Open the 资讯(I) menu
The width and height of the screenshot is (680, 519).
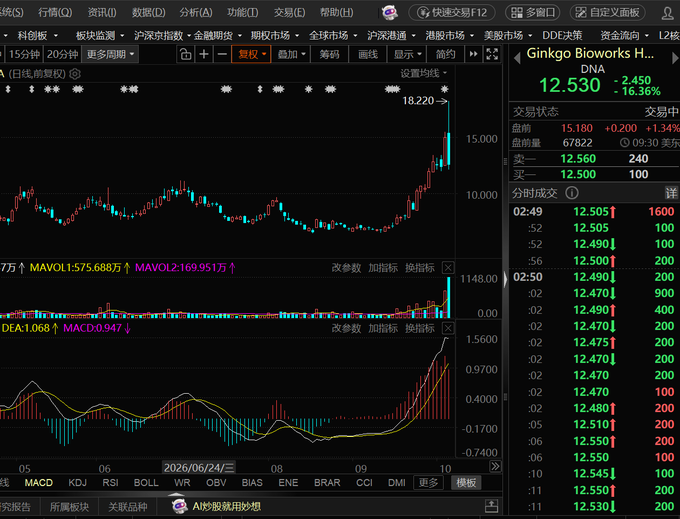tap(102, 13)
